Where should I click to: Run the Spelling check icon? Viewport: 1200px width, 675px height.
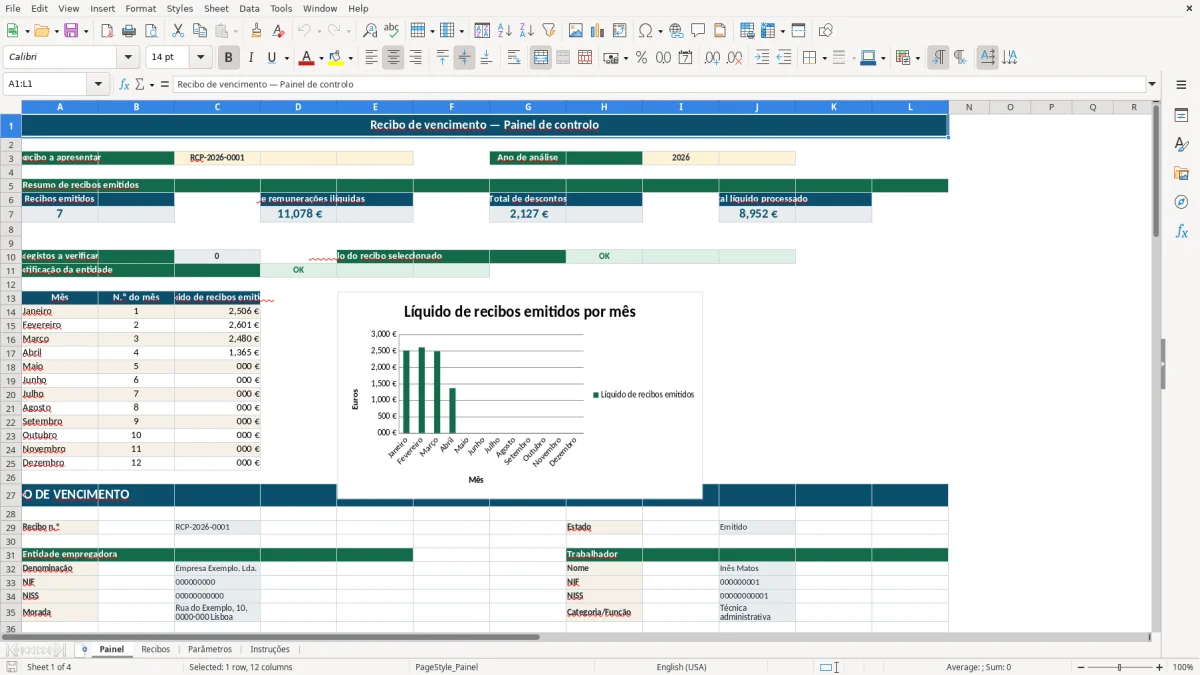pos(392,31)
